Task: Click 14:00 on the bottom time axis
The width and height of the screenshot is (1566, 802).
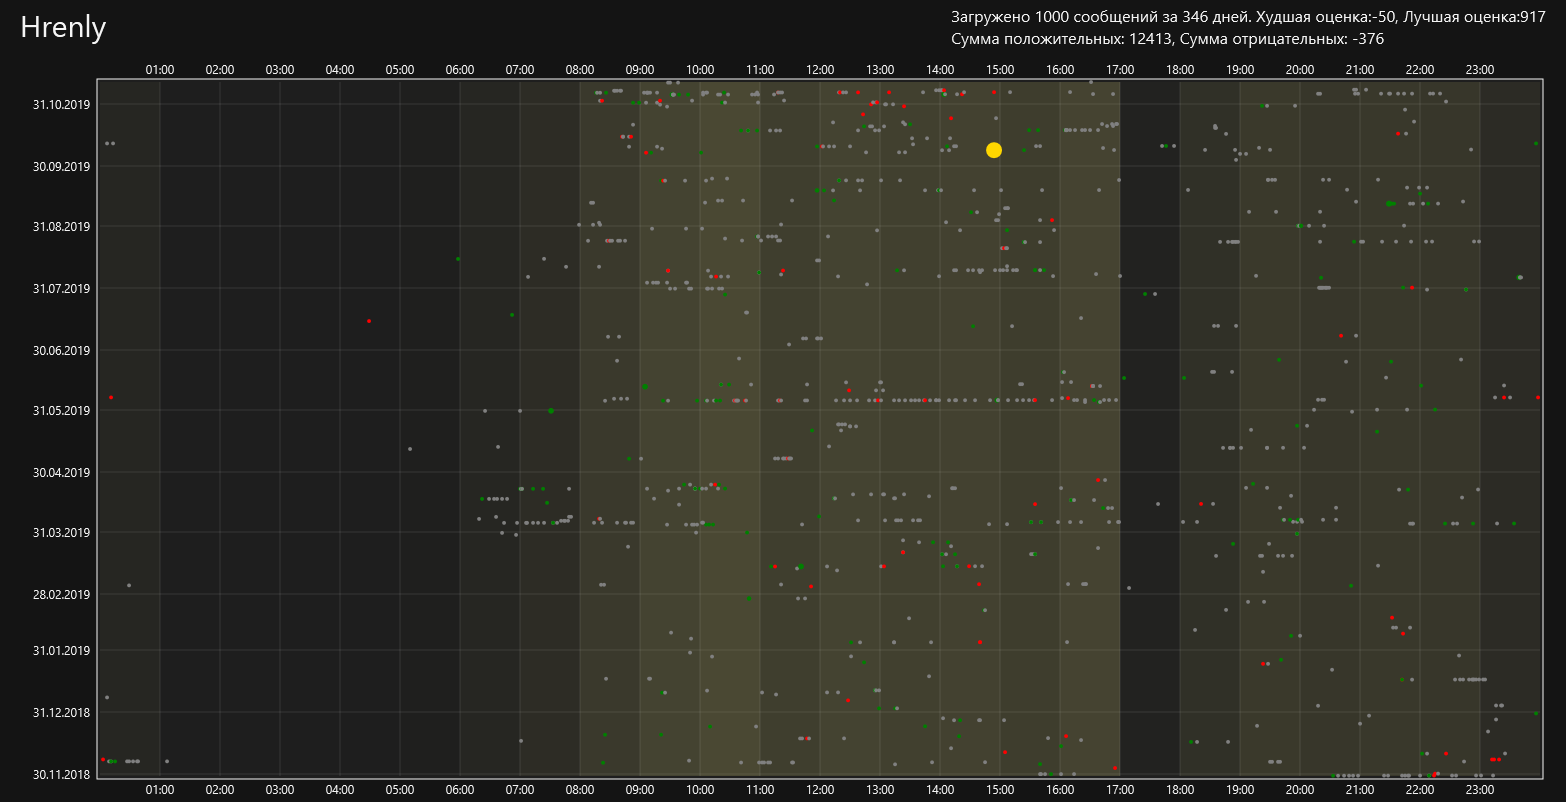Action: pos(940,789)
